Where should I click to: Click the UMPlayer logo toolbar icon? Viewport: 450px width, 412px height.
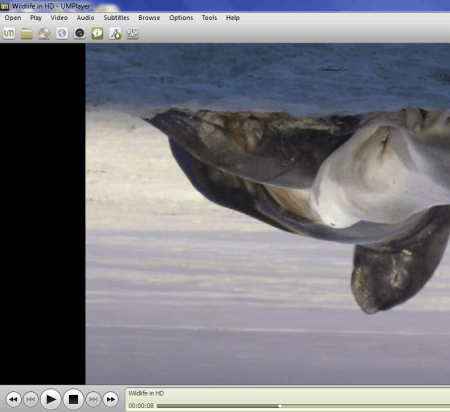point(9,33)
